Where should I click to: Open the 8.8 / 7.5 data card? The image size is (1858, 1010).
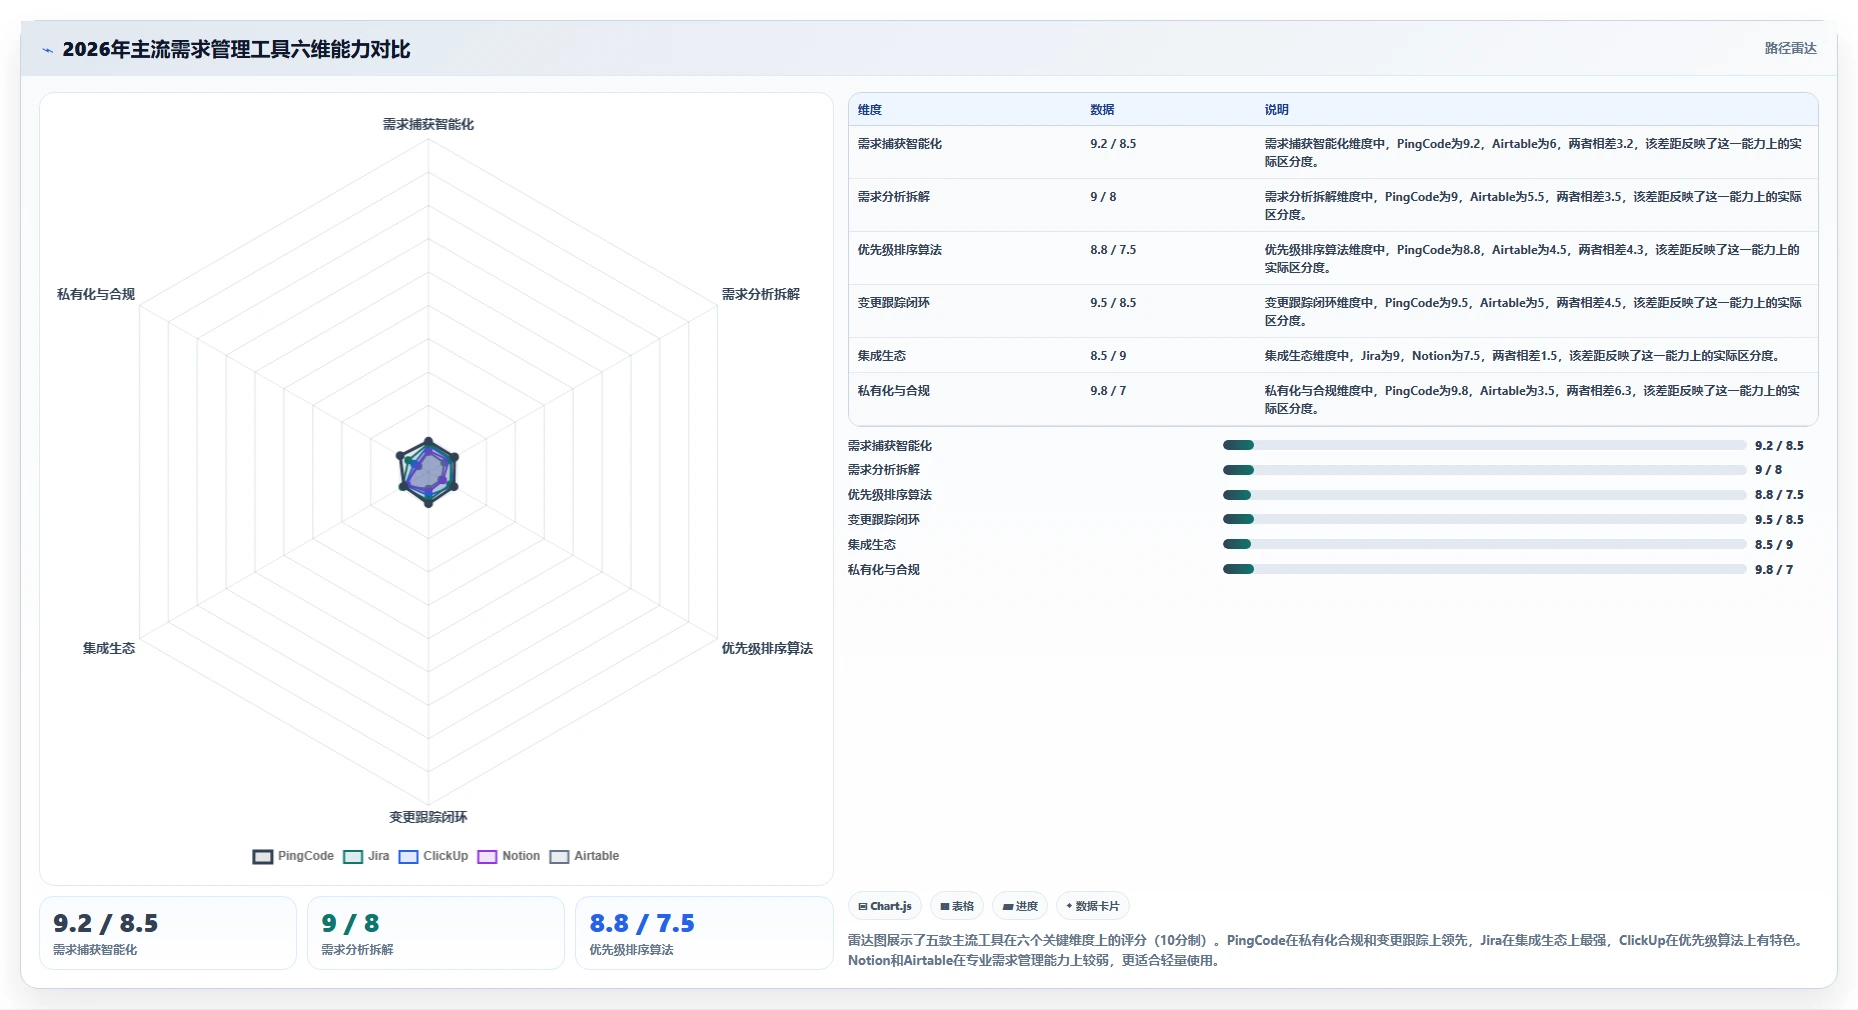[x=704, y=933]
